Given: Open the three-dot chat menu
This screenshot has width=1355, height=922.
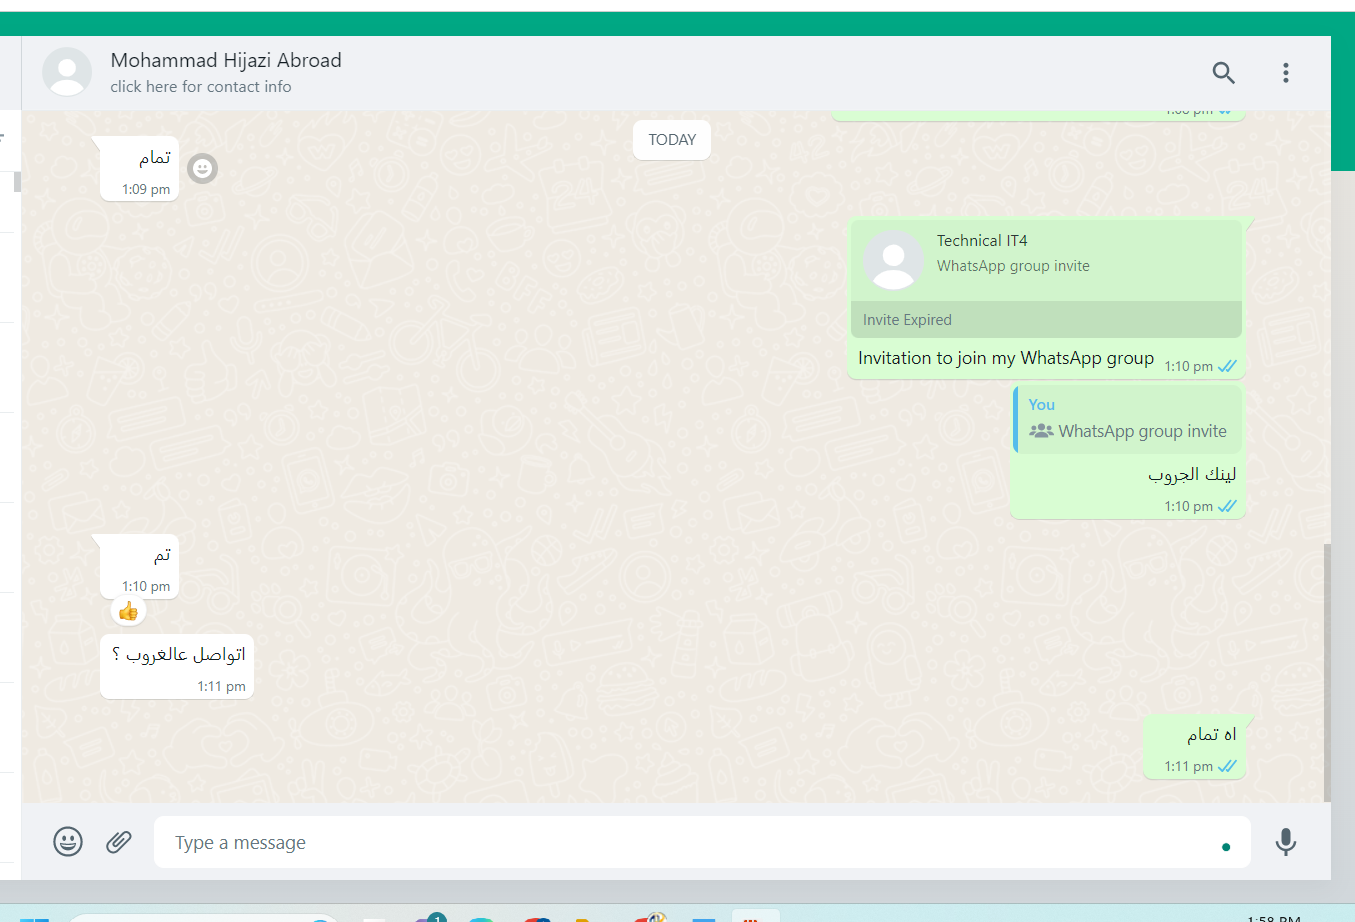Looking at the screenshot, I should [x=1286, y=73].
